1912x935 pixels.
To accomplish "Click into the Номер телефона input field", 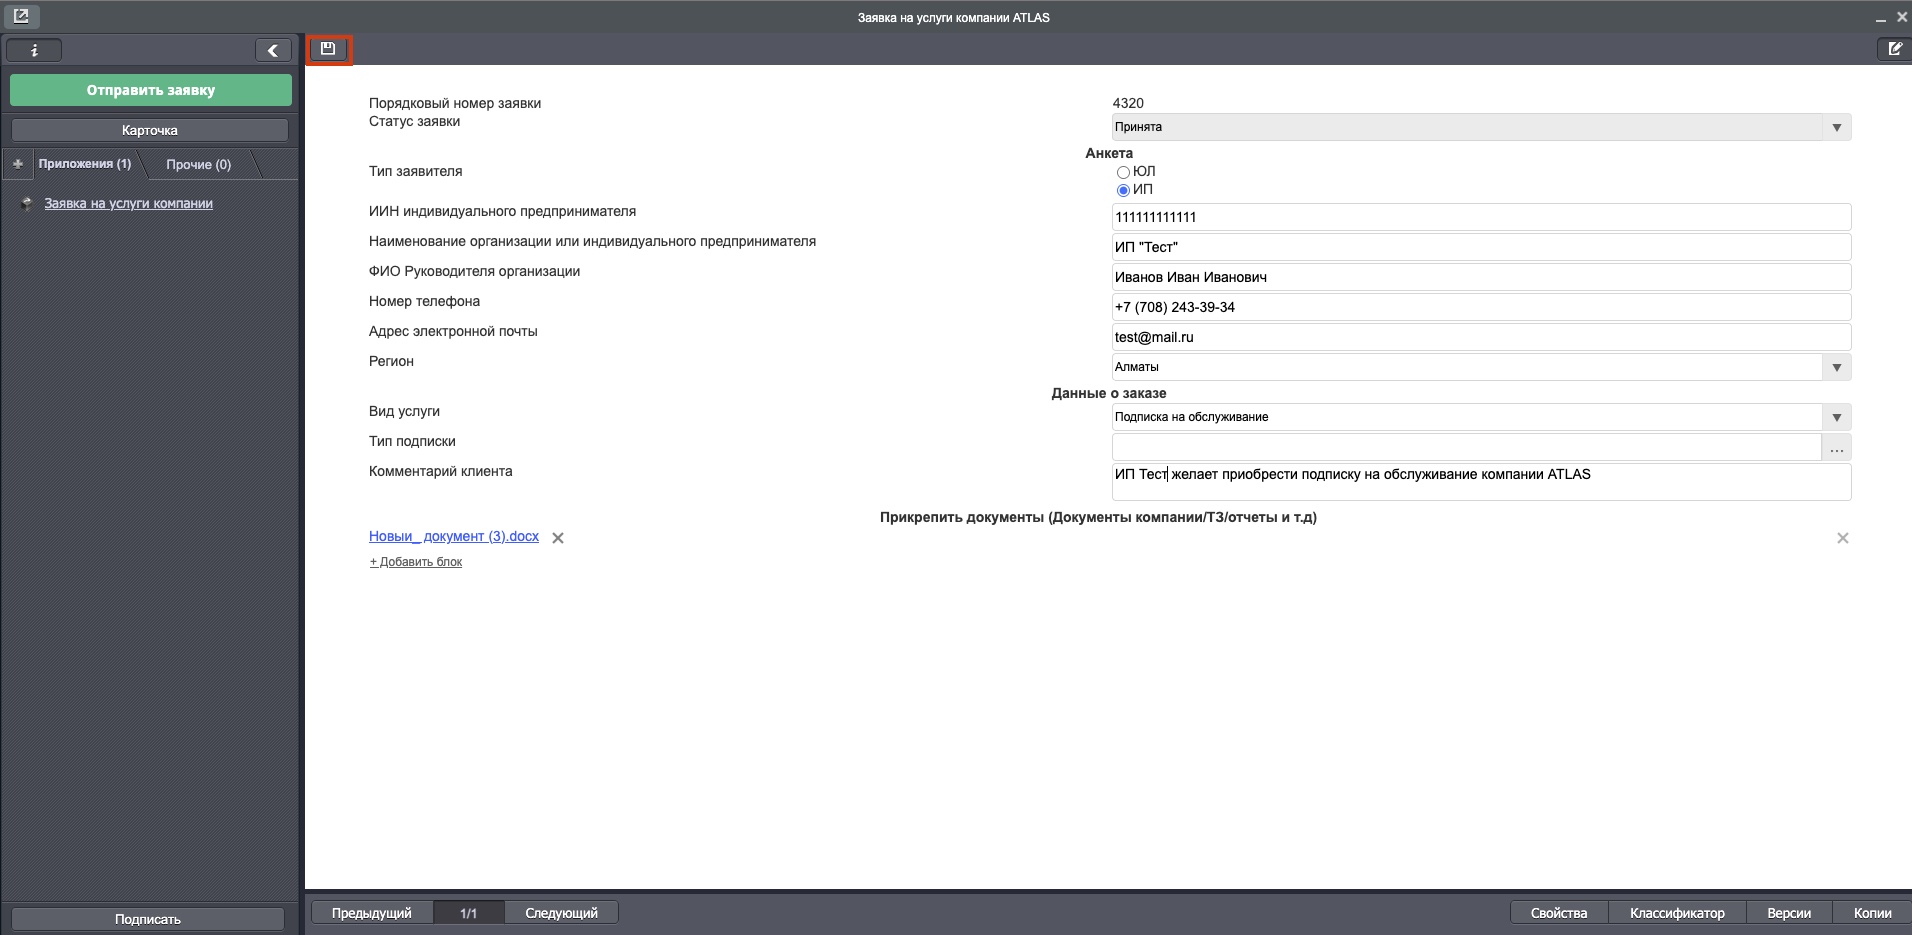I will tap(1480, 307).
